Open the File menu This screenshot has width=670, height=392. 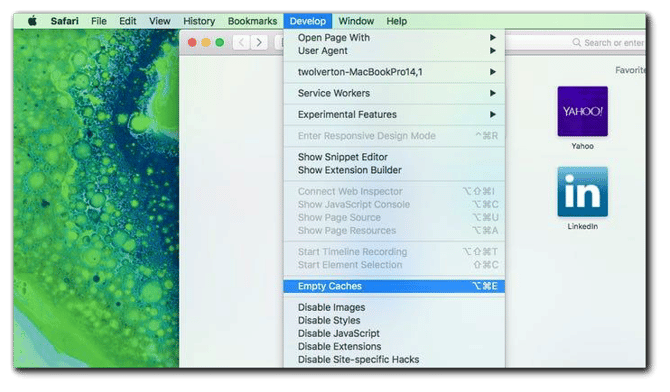pos(99,21)
